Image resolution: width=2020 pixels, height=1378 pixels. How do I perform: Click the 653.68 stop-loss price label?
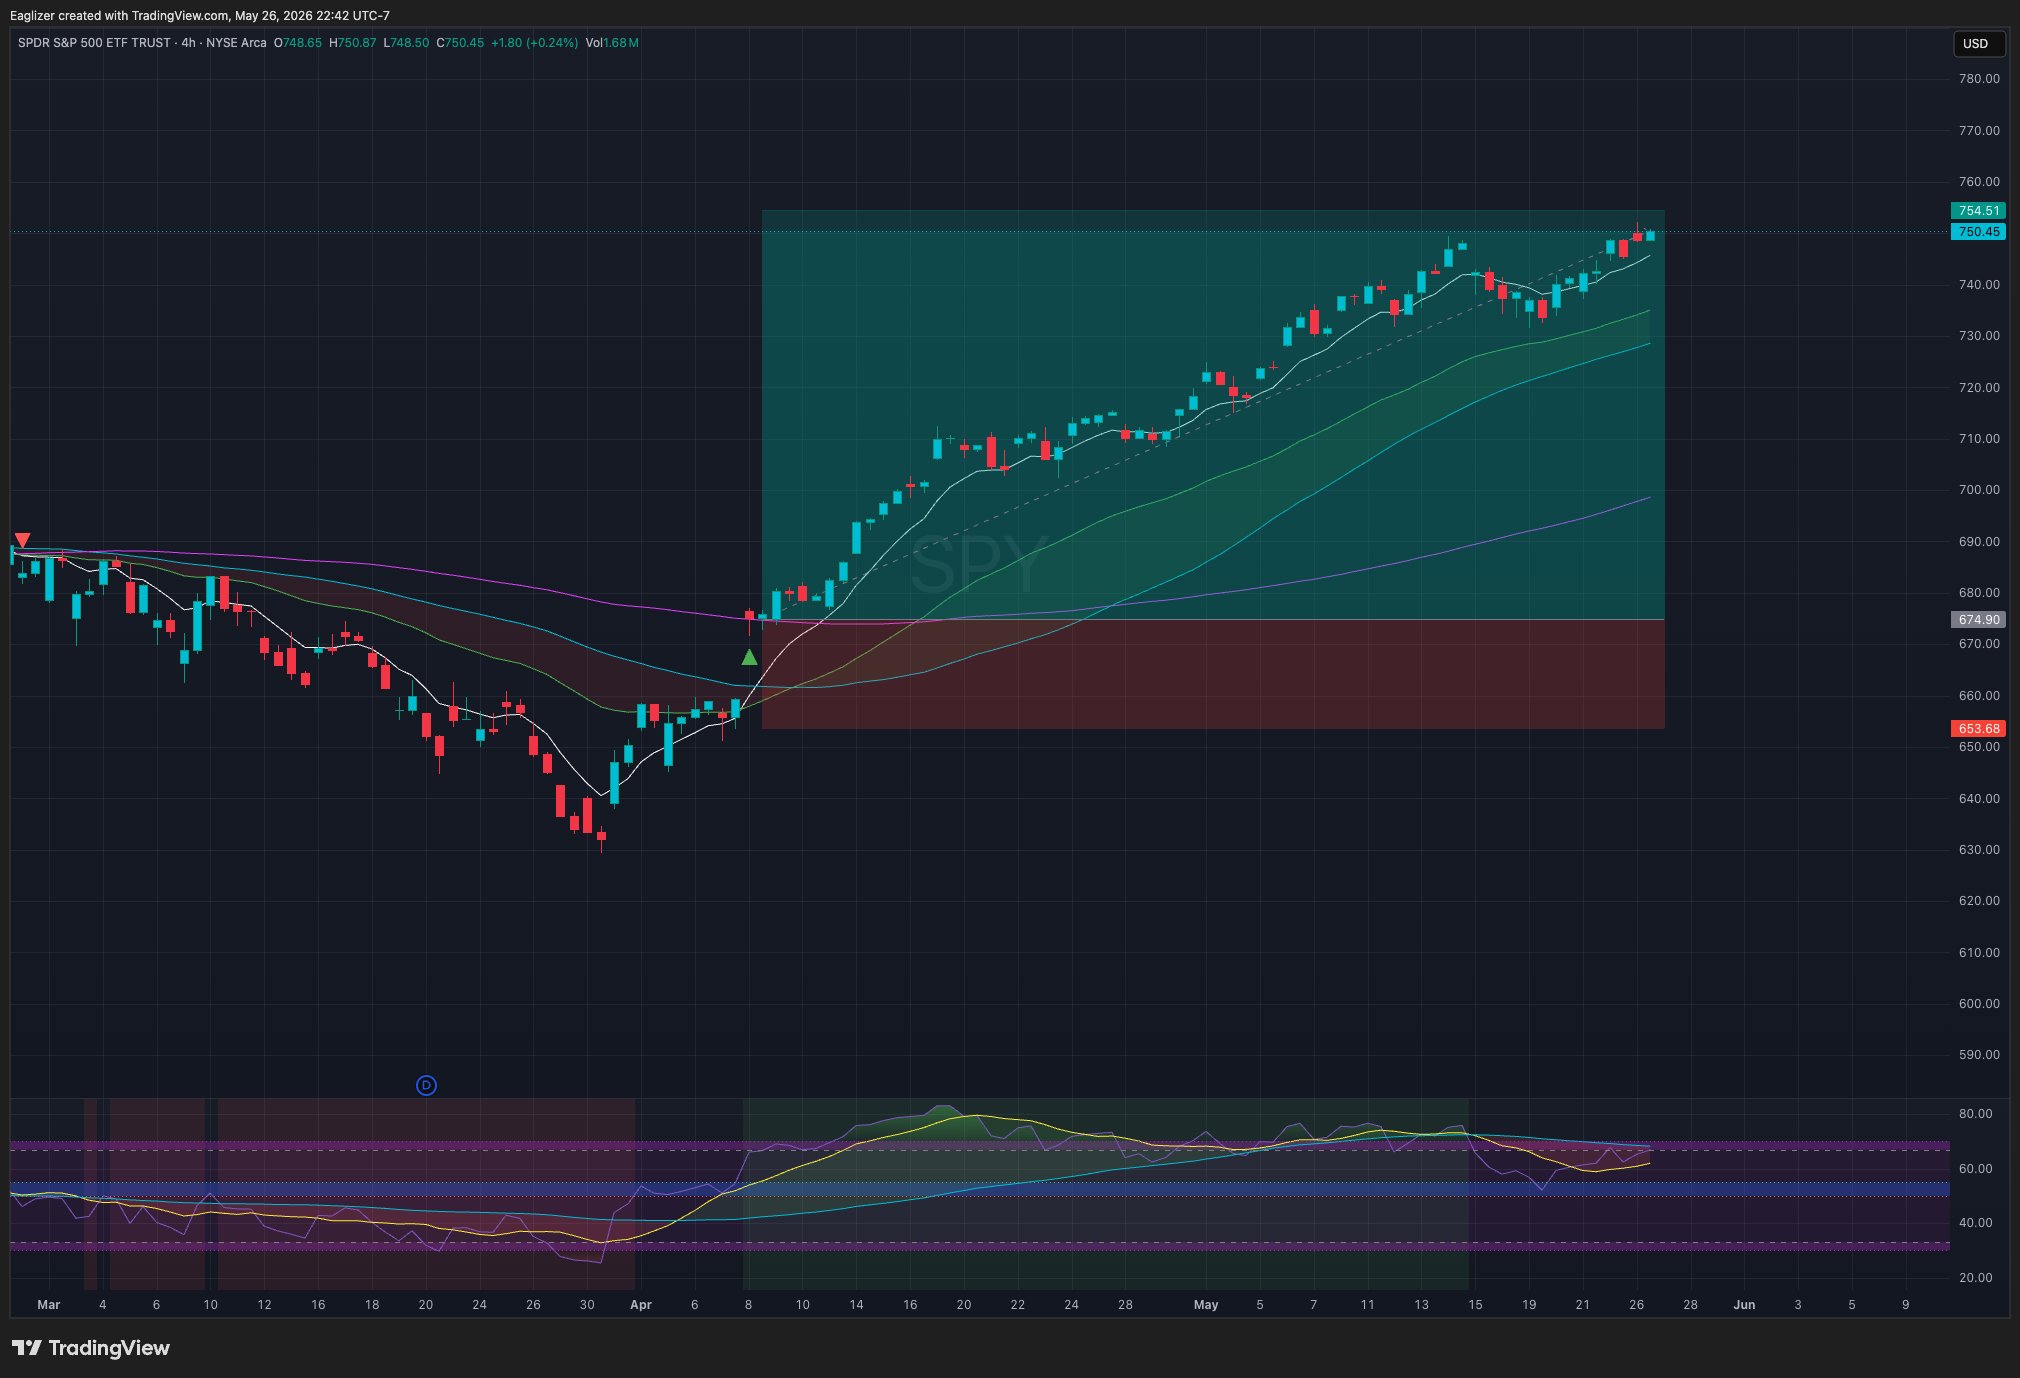[x=1978, y=729]
